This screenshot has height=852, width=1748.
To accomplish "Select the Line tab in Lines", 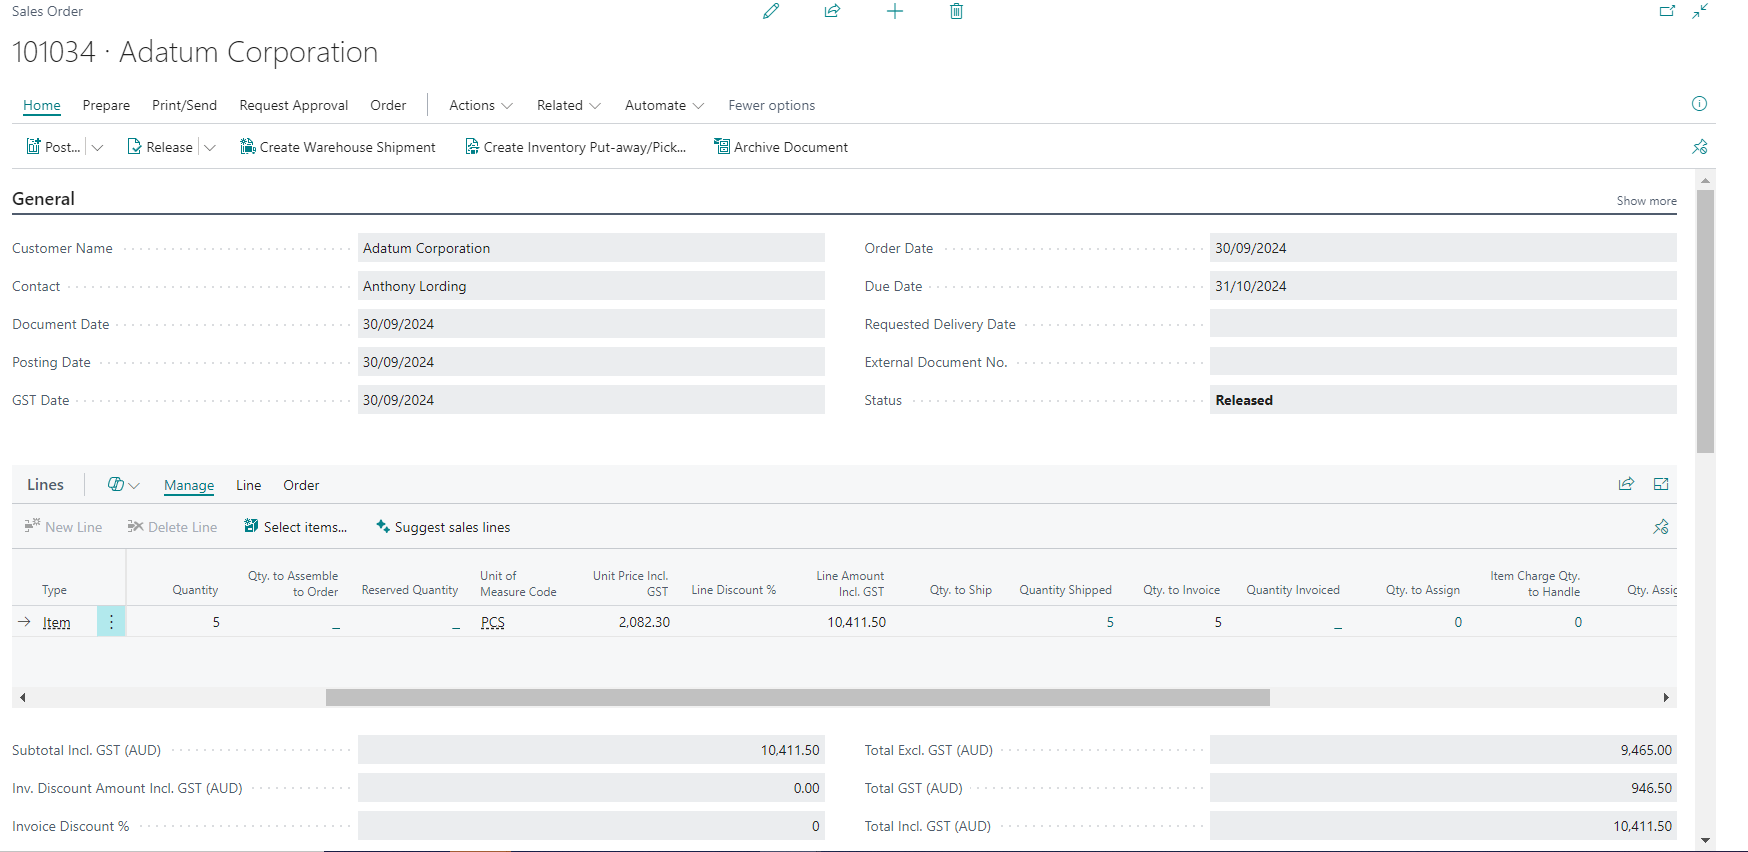I will click(249, 485).
